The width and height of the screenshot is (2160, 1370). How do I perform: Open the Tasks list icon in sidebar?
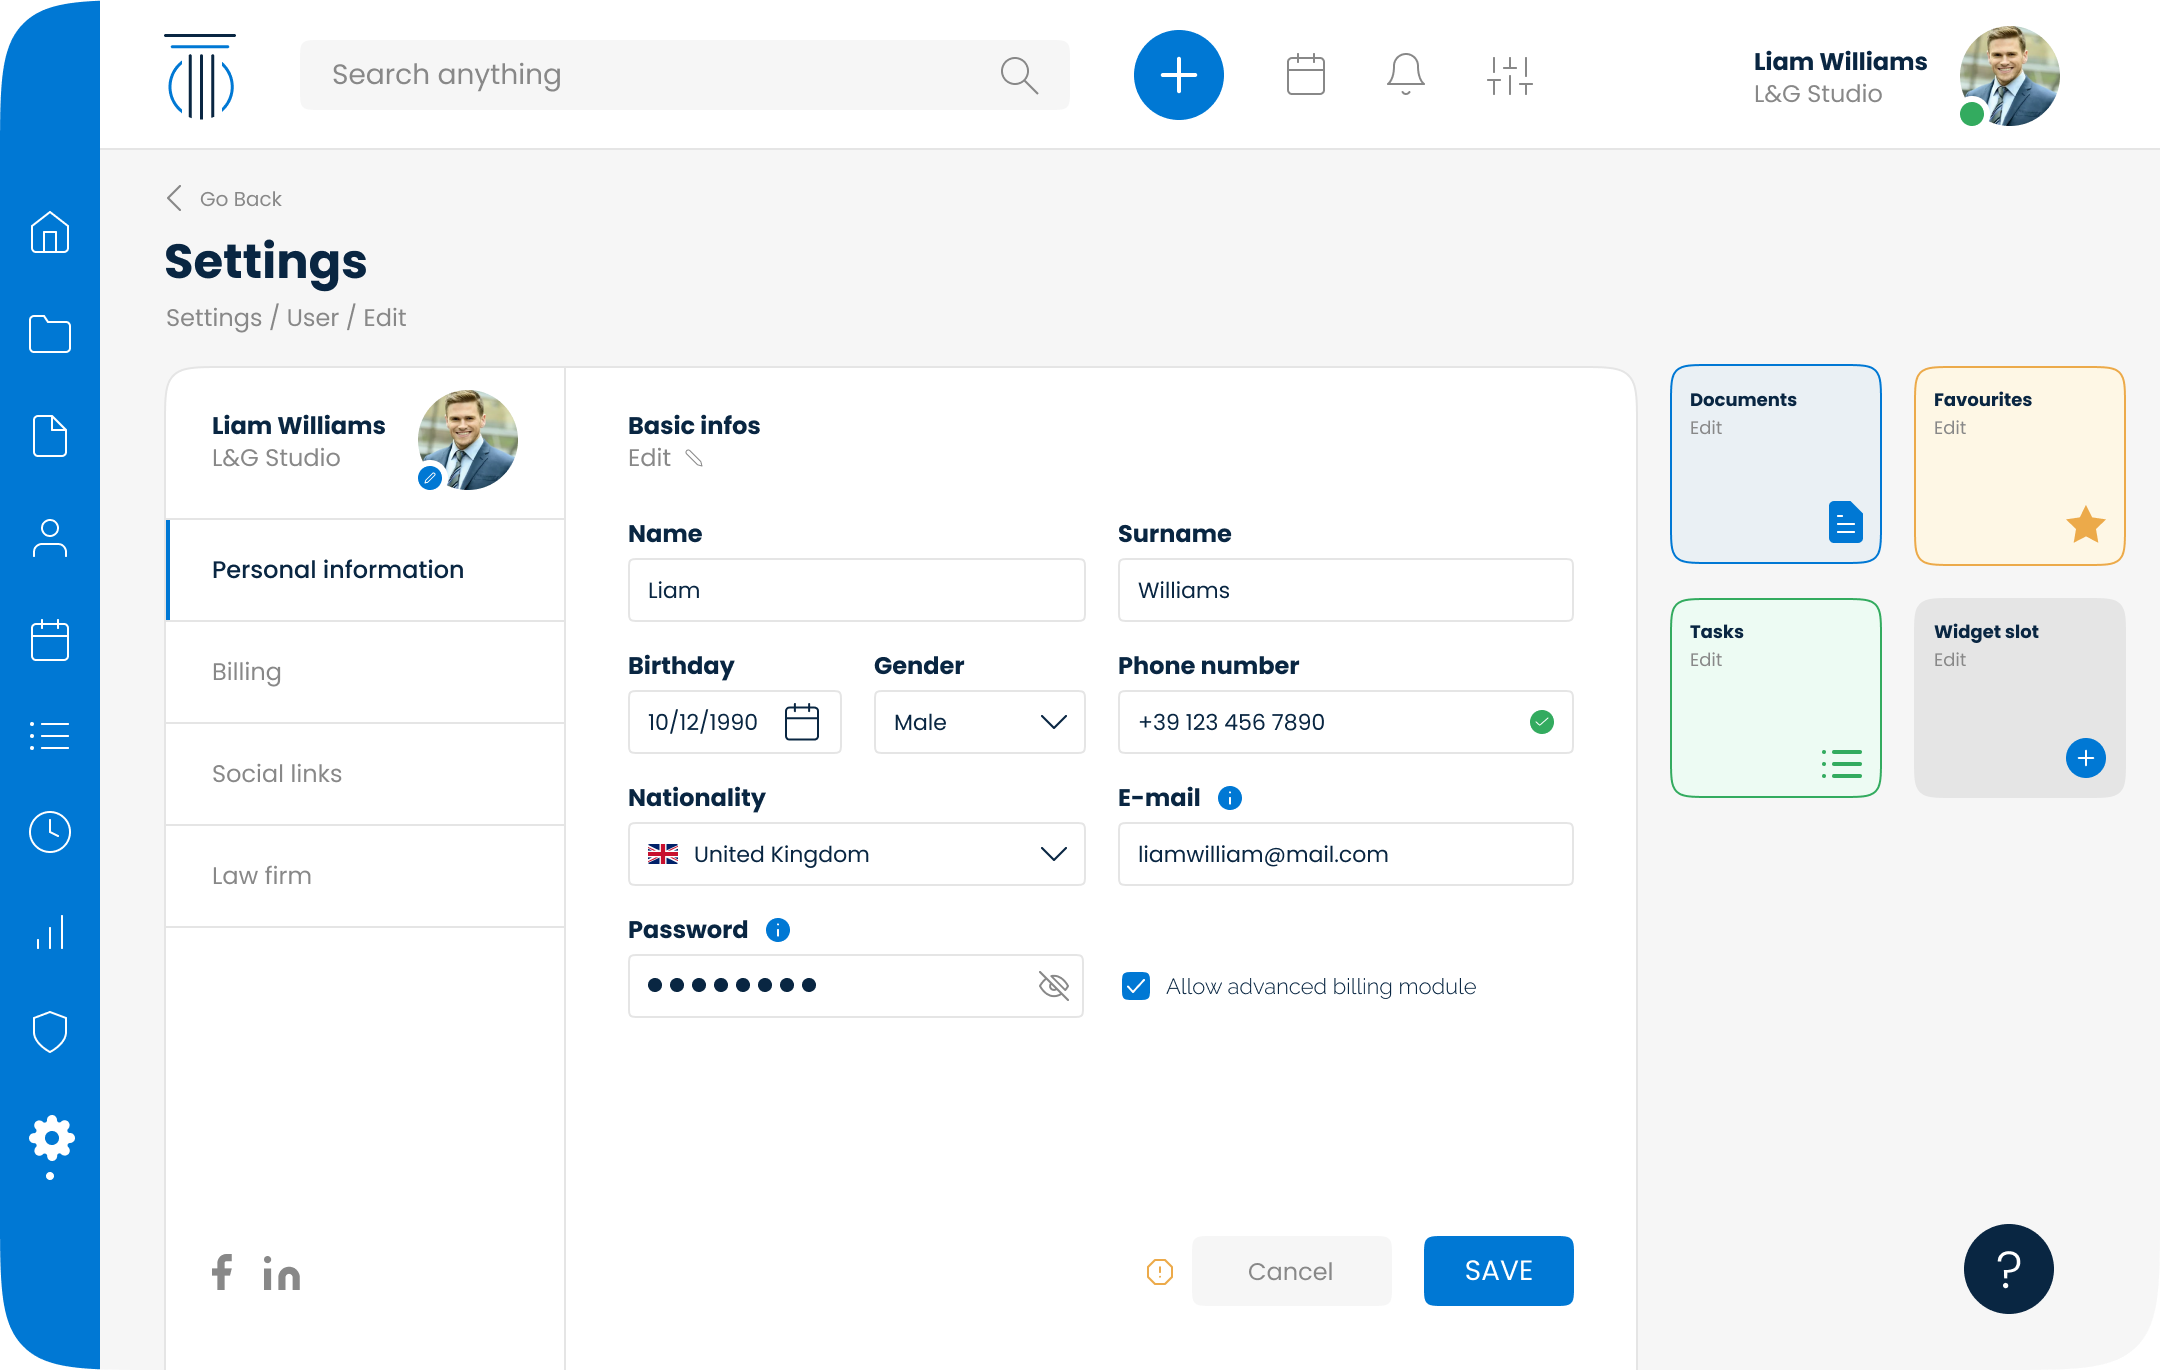pos(50,736)
